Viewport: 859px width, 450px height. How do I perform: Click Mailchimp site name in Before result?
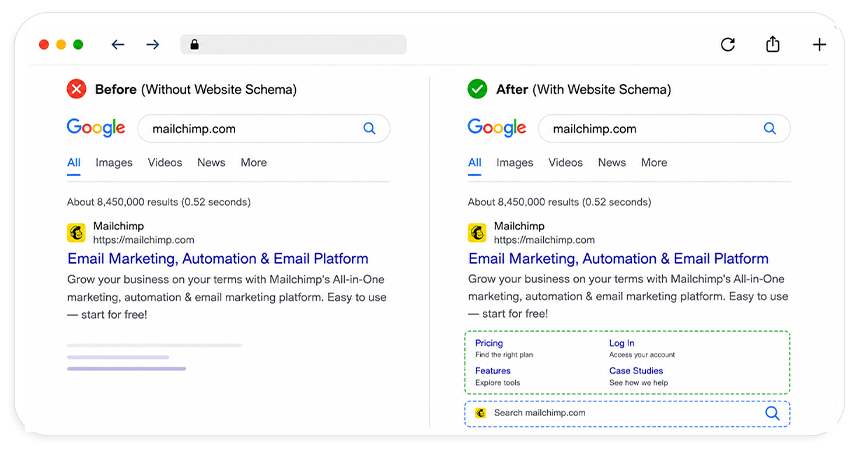(x=118, y=226)
